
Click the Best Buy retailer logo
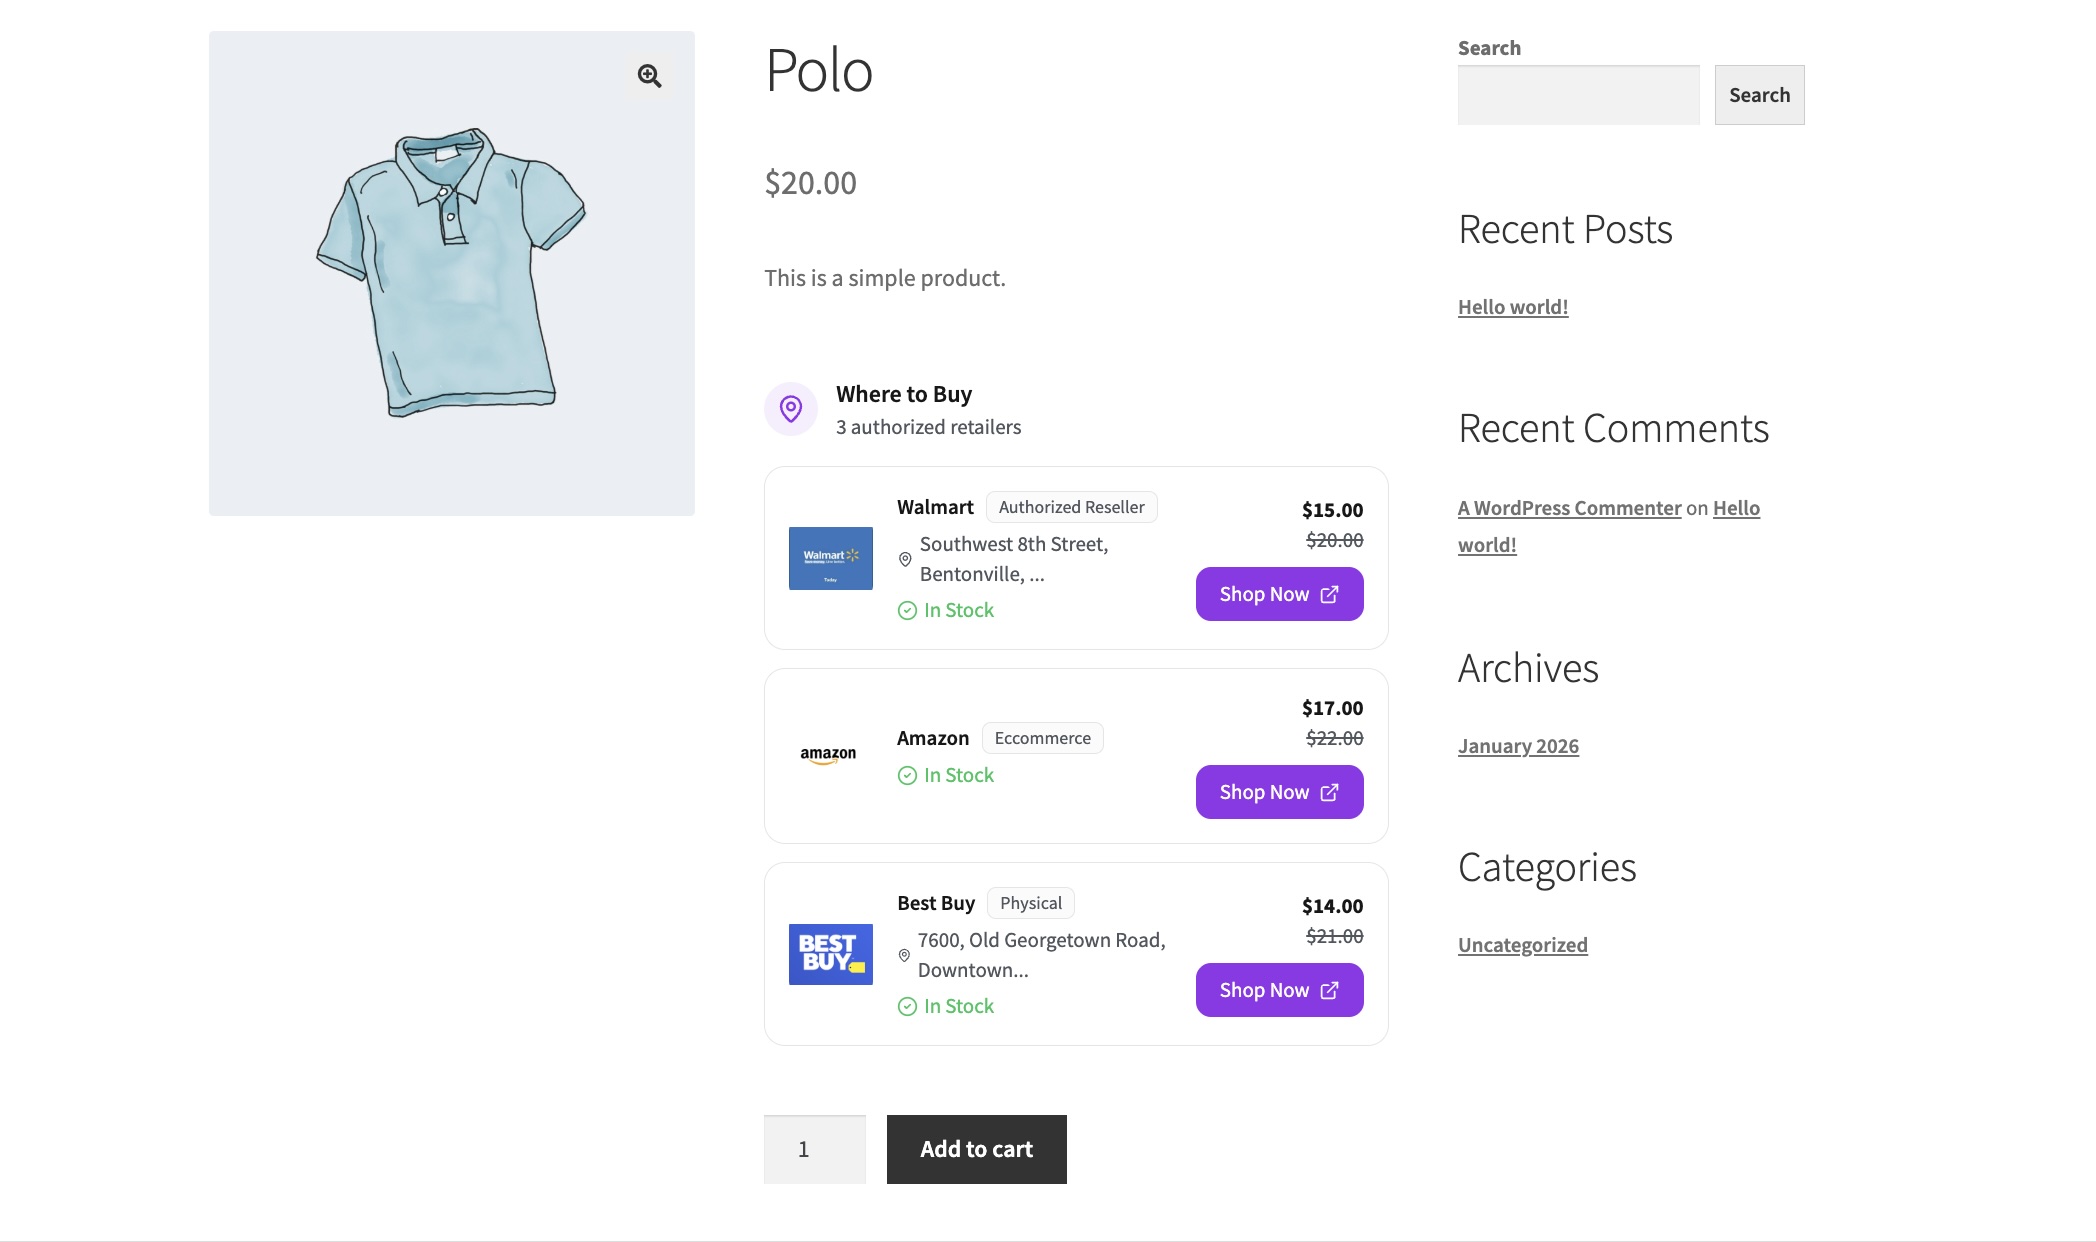[x=830, y=953]
